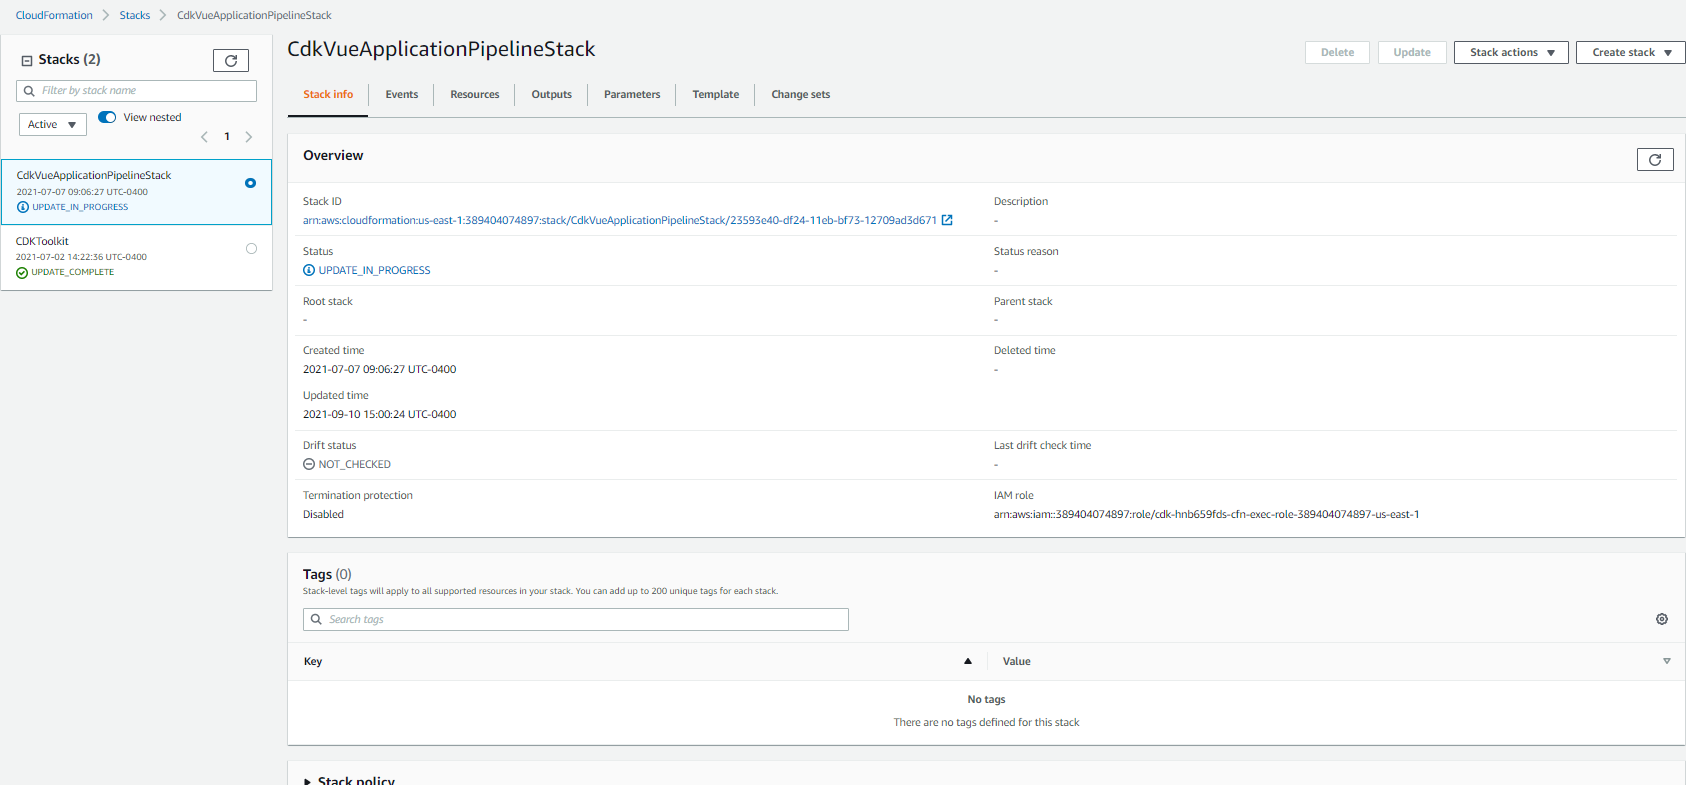1686x785 pixels.
Task: Click the Value column header
Action: tap(1017, 661)
